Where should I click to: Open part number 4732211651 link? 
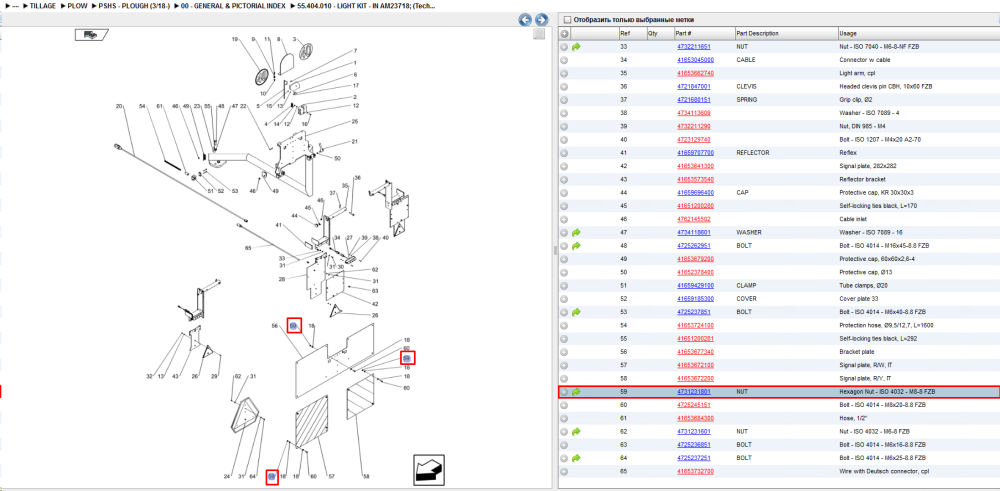coord(693,47)
